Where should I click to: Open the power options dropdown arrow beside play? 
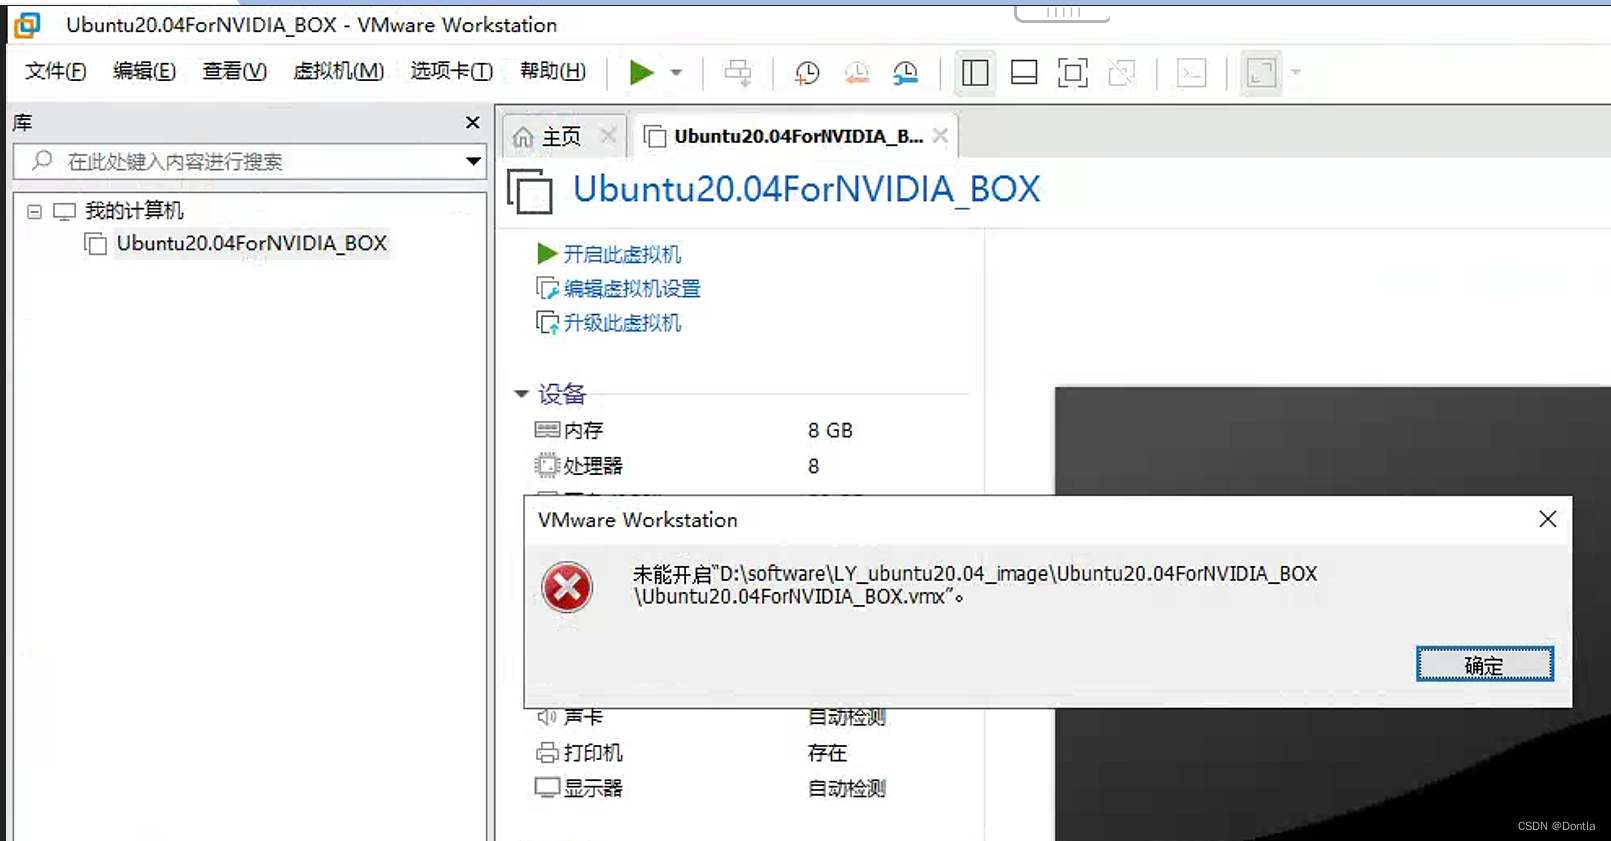[676, 72]
